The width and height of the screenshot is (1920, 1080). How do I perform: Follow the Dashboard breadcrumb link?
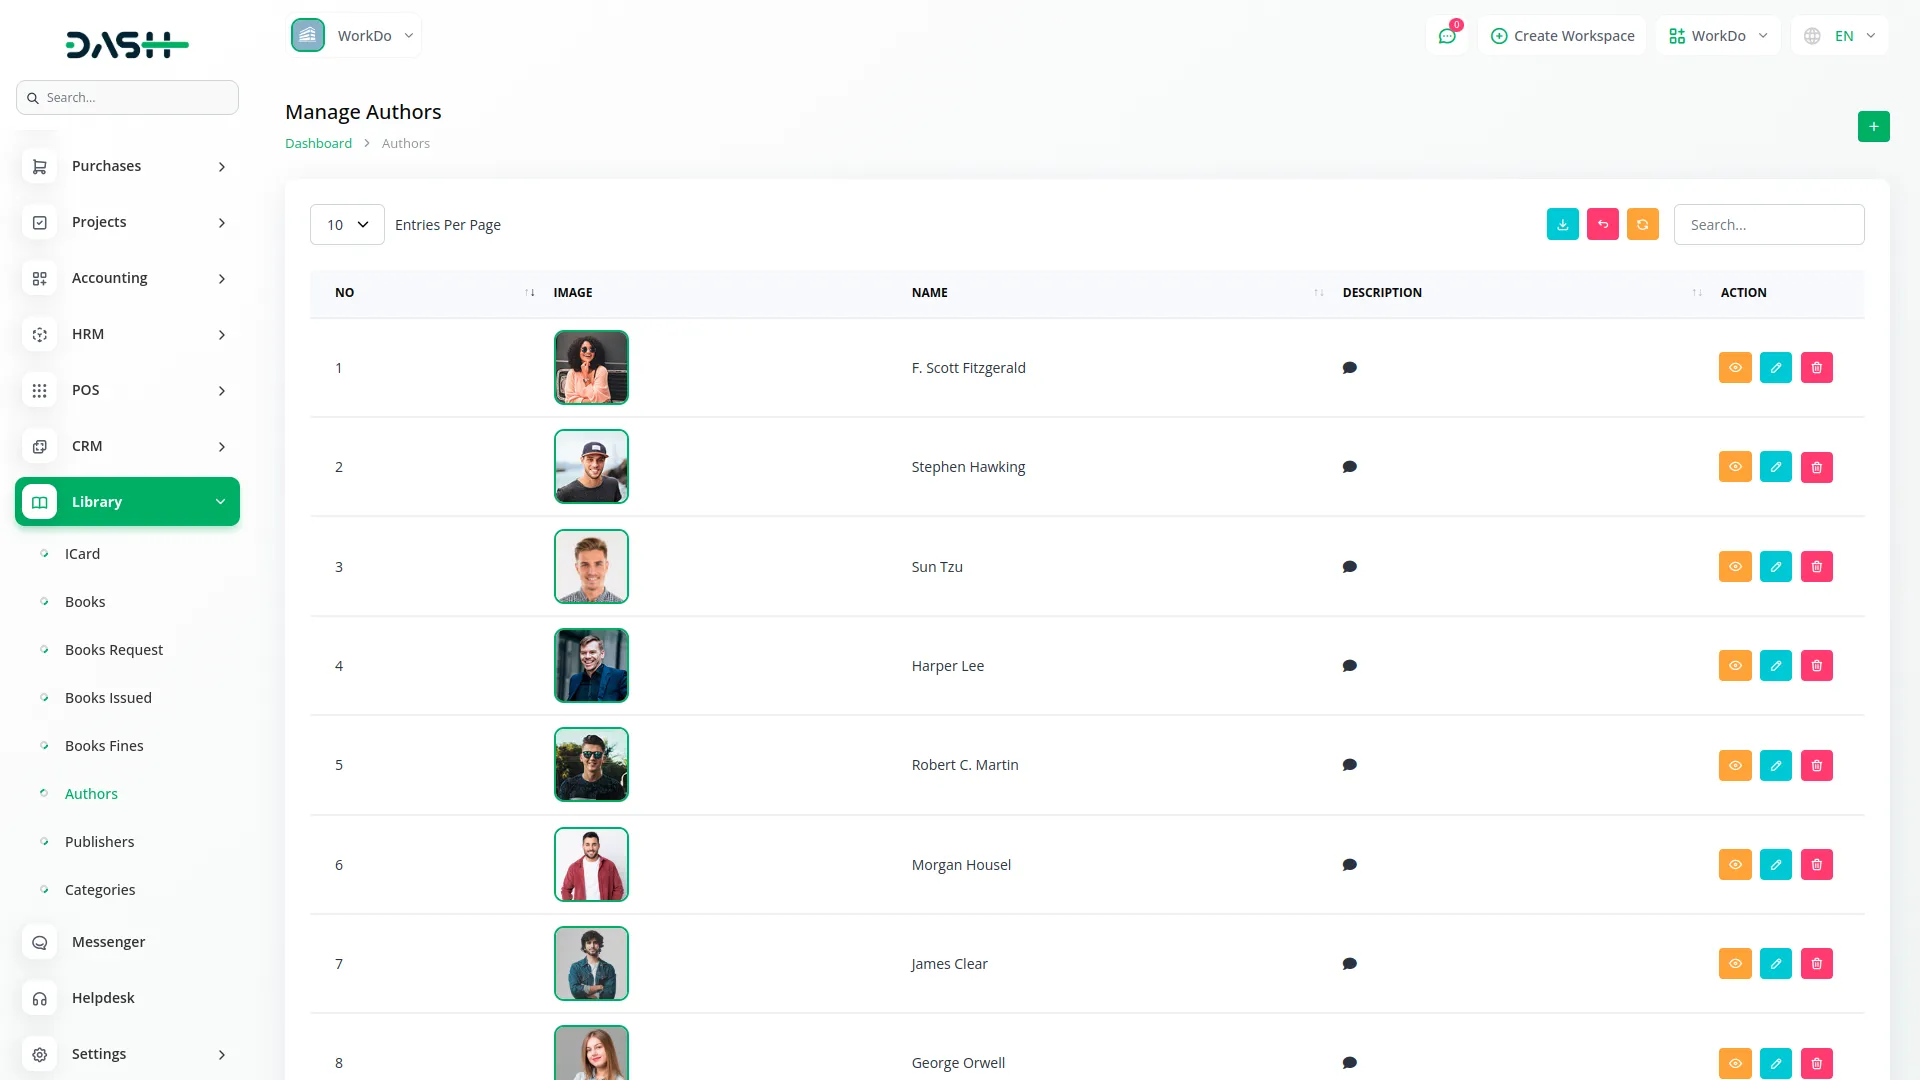point(318,144)
